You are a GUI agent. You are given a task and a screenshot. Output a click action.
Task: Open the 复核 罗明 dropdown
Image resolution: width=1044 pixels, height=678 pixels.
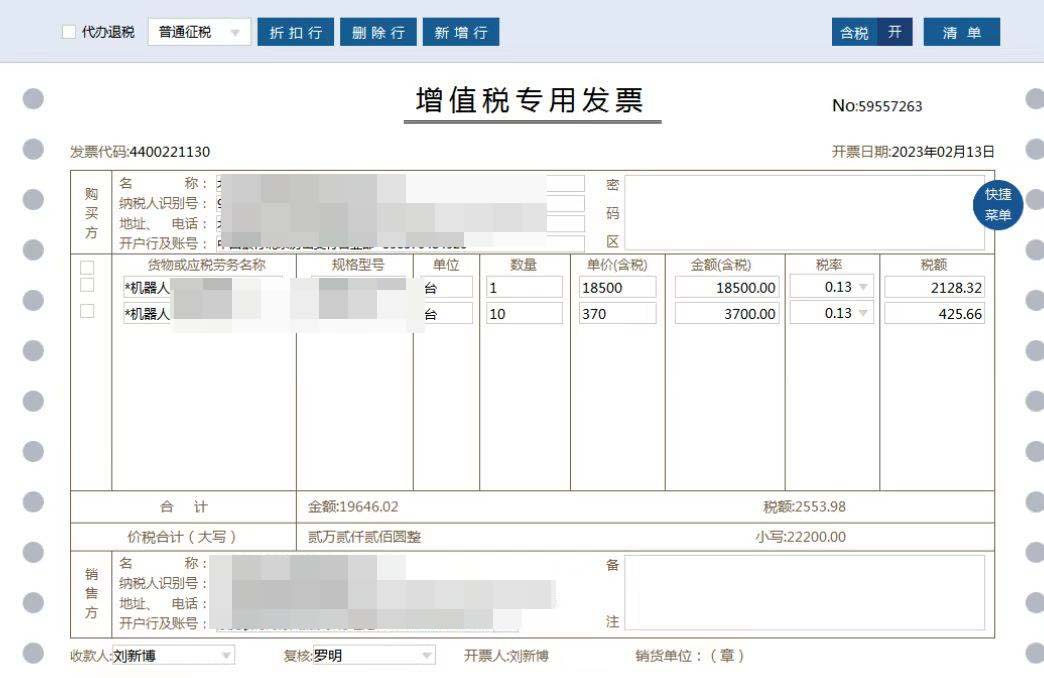click(x=427, y=656)
